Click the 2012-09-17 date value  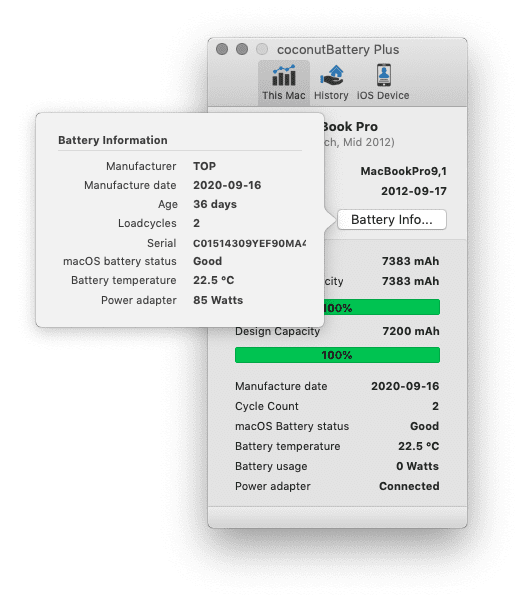[414, 191]
